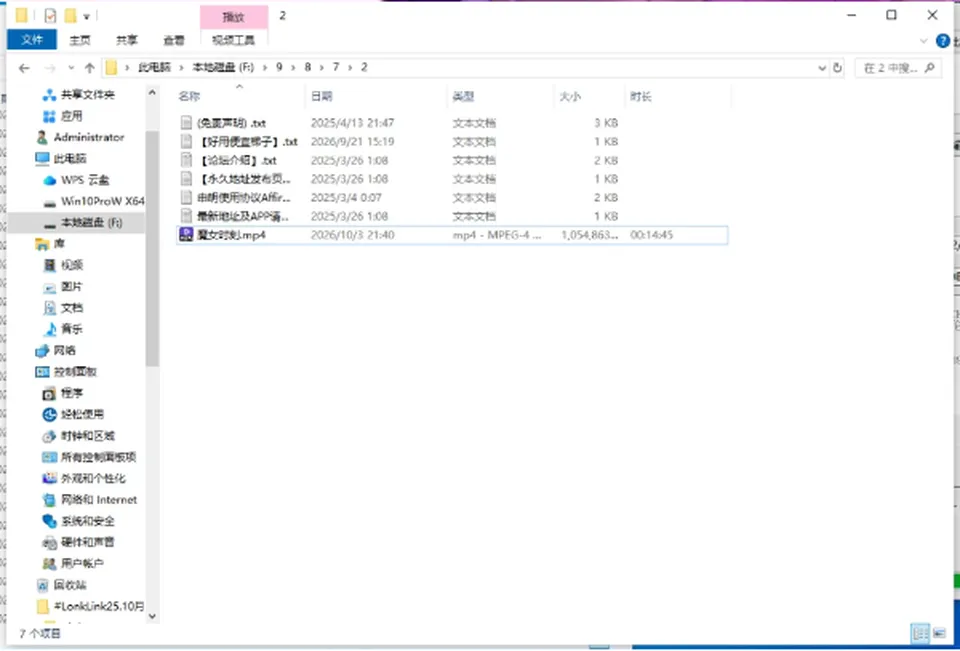Select the 魔女时刻.mp4 video file icon
Screen dimensions: 960x651
[x=186, y=235]
